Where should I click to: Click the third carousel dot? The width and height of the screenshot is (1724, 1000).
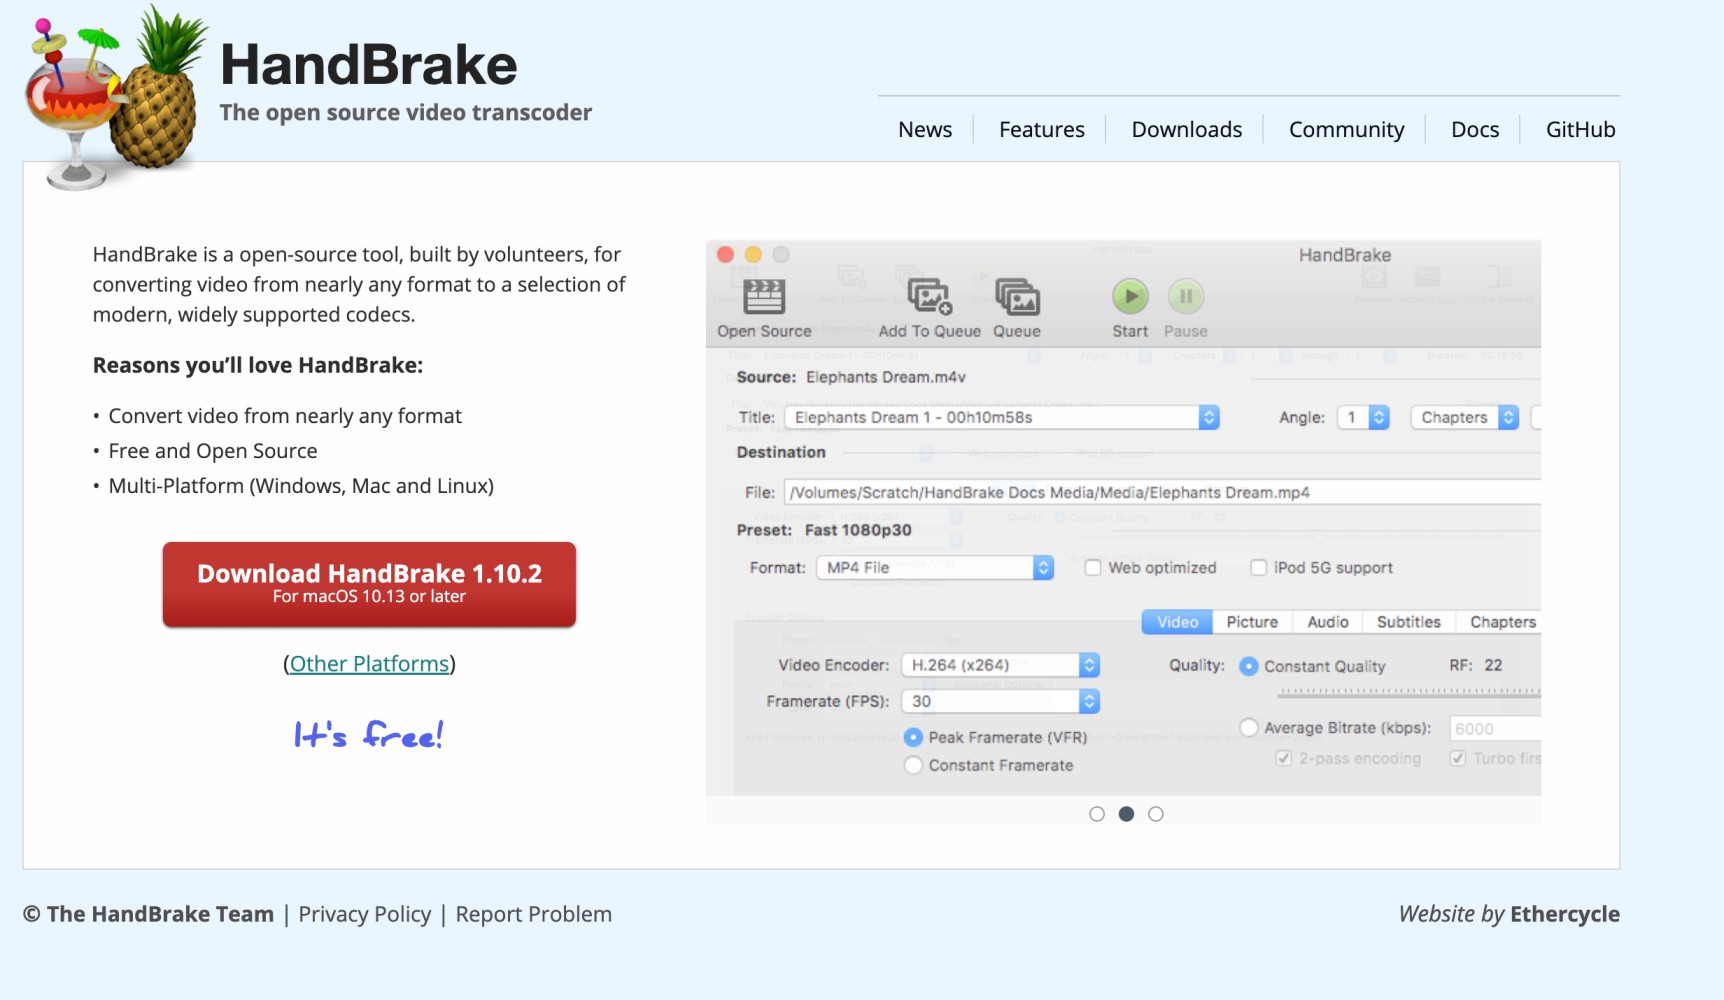point(1156,814)
